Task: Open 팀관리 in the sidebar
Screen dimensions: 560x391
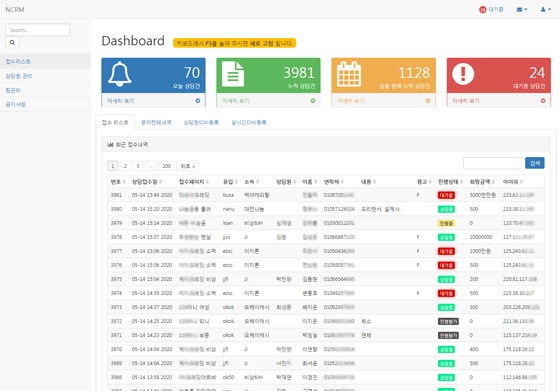Action: tap(45, 90)
